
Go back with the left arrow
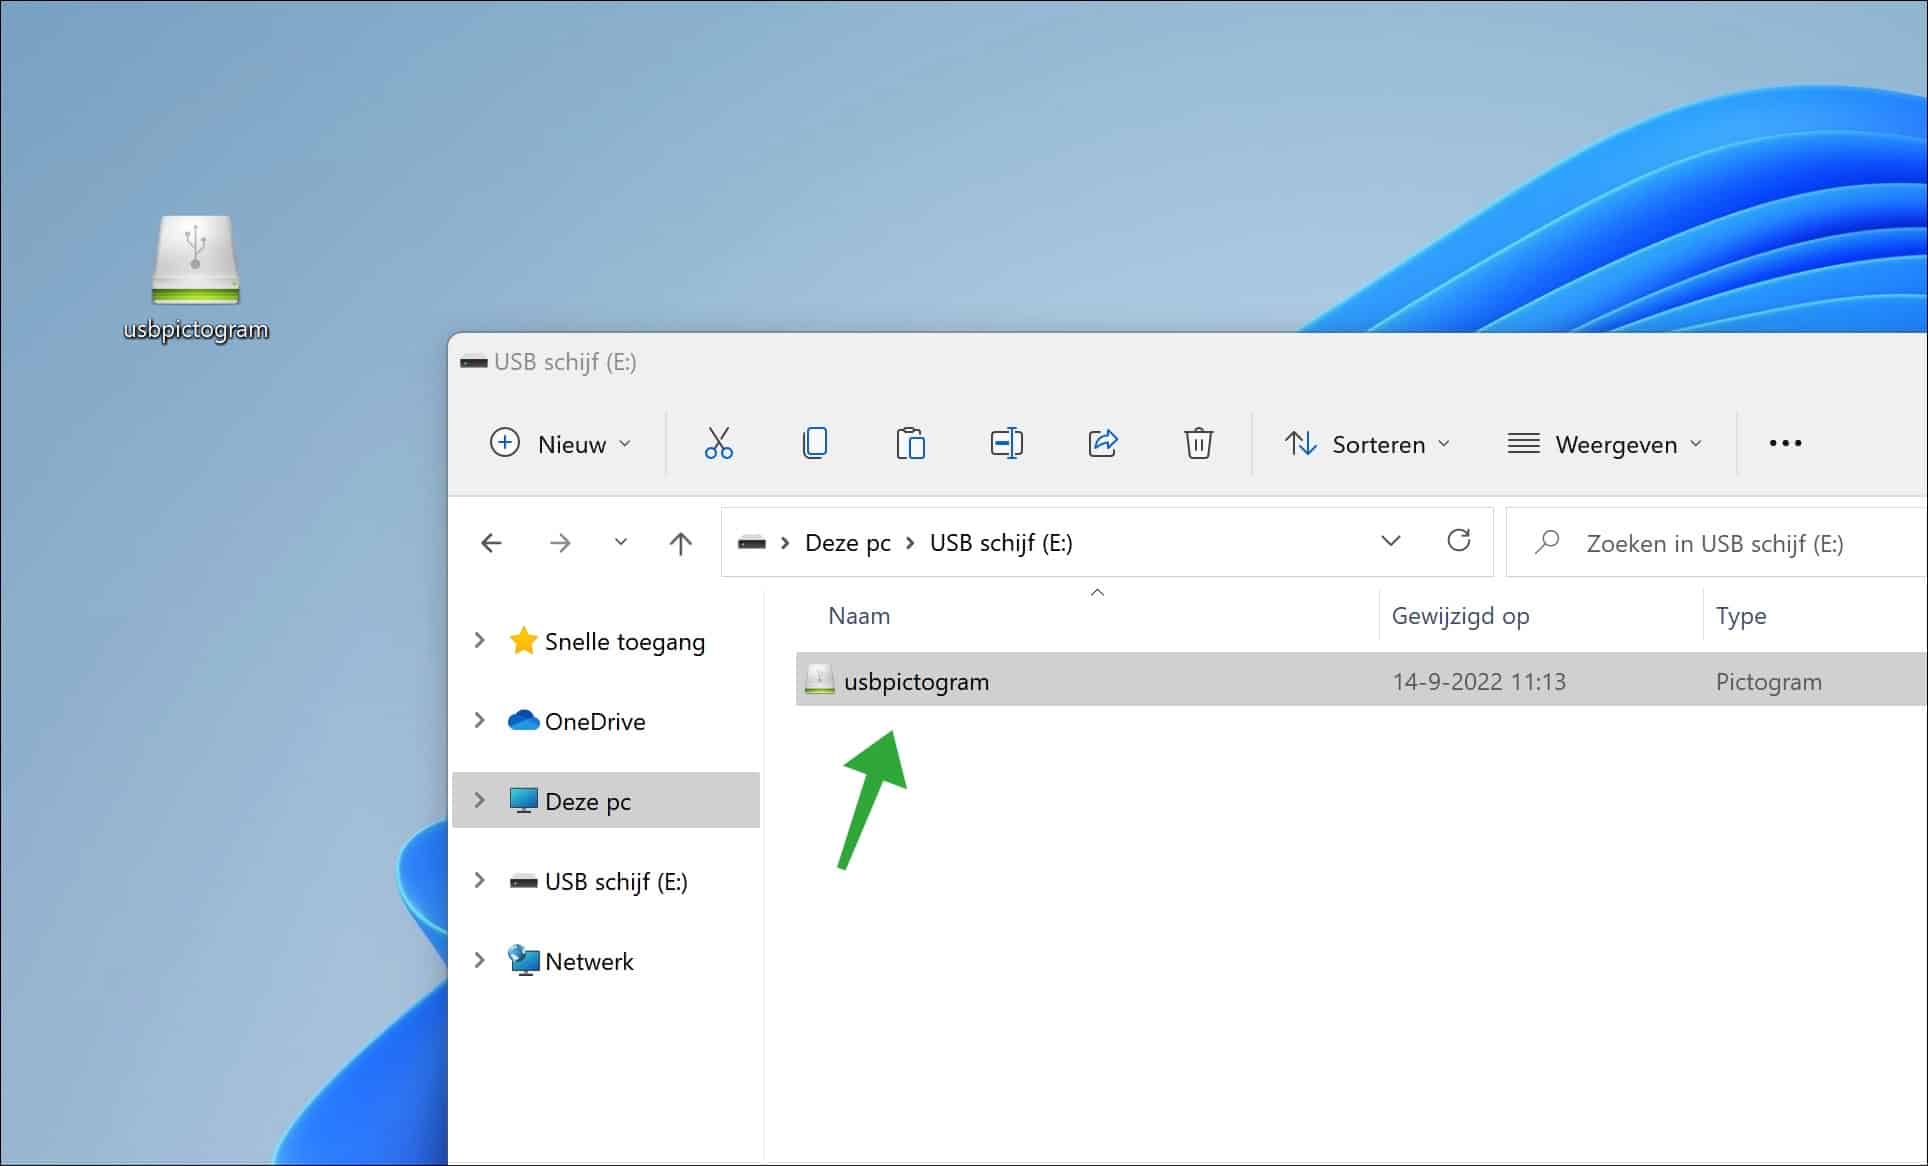pyautogui.click(x=490, y=541)
